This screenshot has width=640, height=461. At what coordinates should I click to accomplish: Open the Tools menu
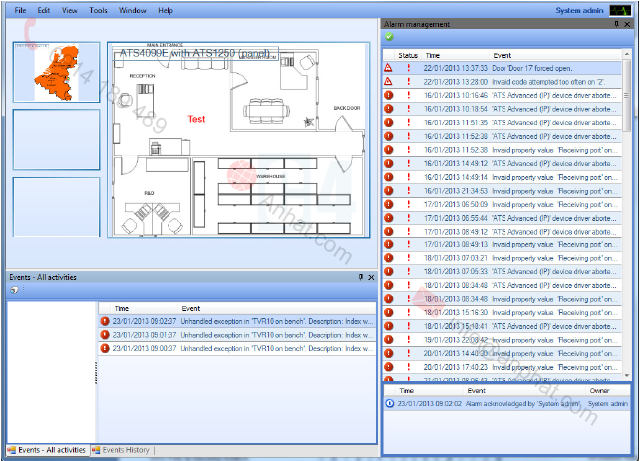[x=98, y=10]
